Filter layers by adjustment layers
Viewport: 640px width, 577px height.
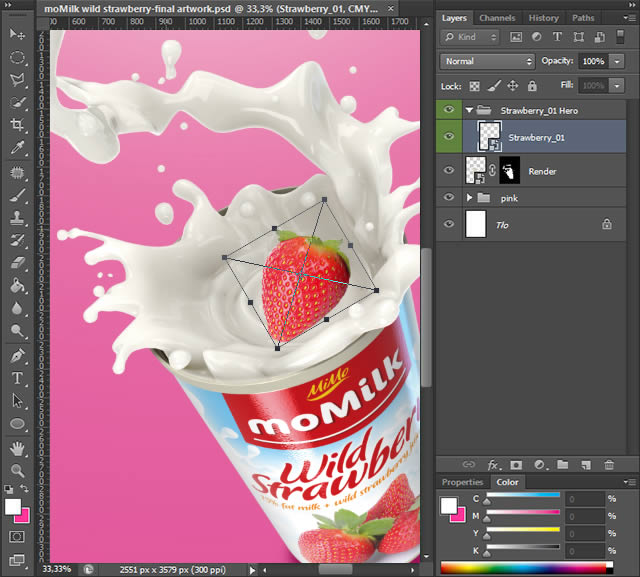point(537,37)
